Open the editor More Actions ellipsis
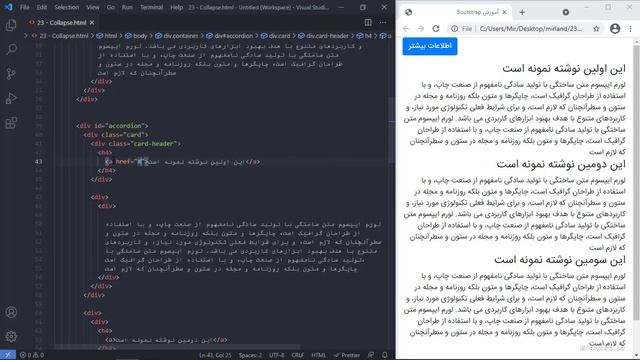 coord(382,22)
